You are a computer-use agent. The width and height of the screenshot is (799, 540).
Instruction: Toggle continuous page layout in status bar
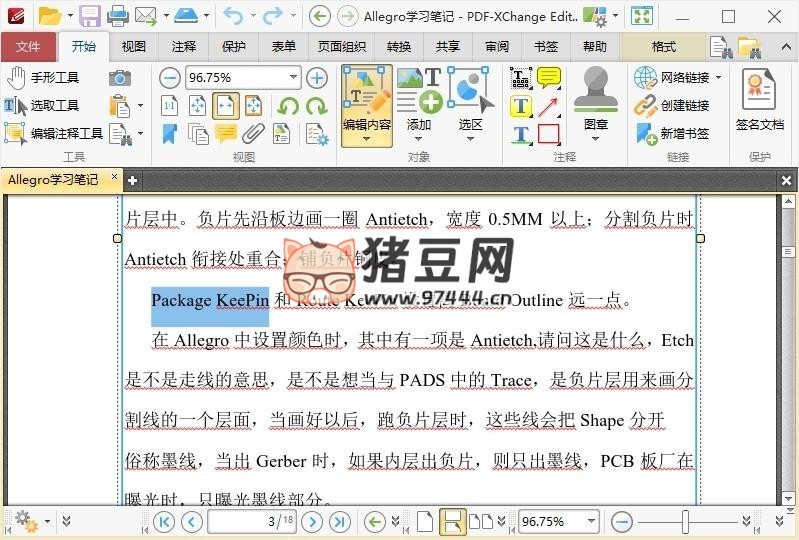(453, 521)
